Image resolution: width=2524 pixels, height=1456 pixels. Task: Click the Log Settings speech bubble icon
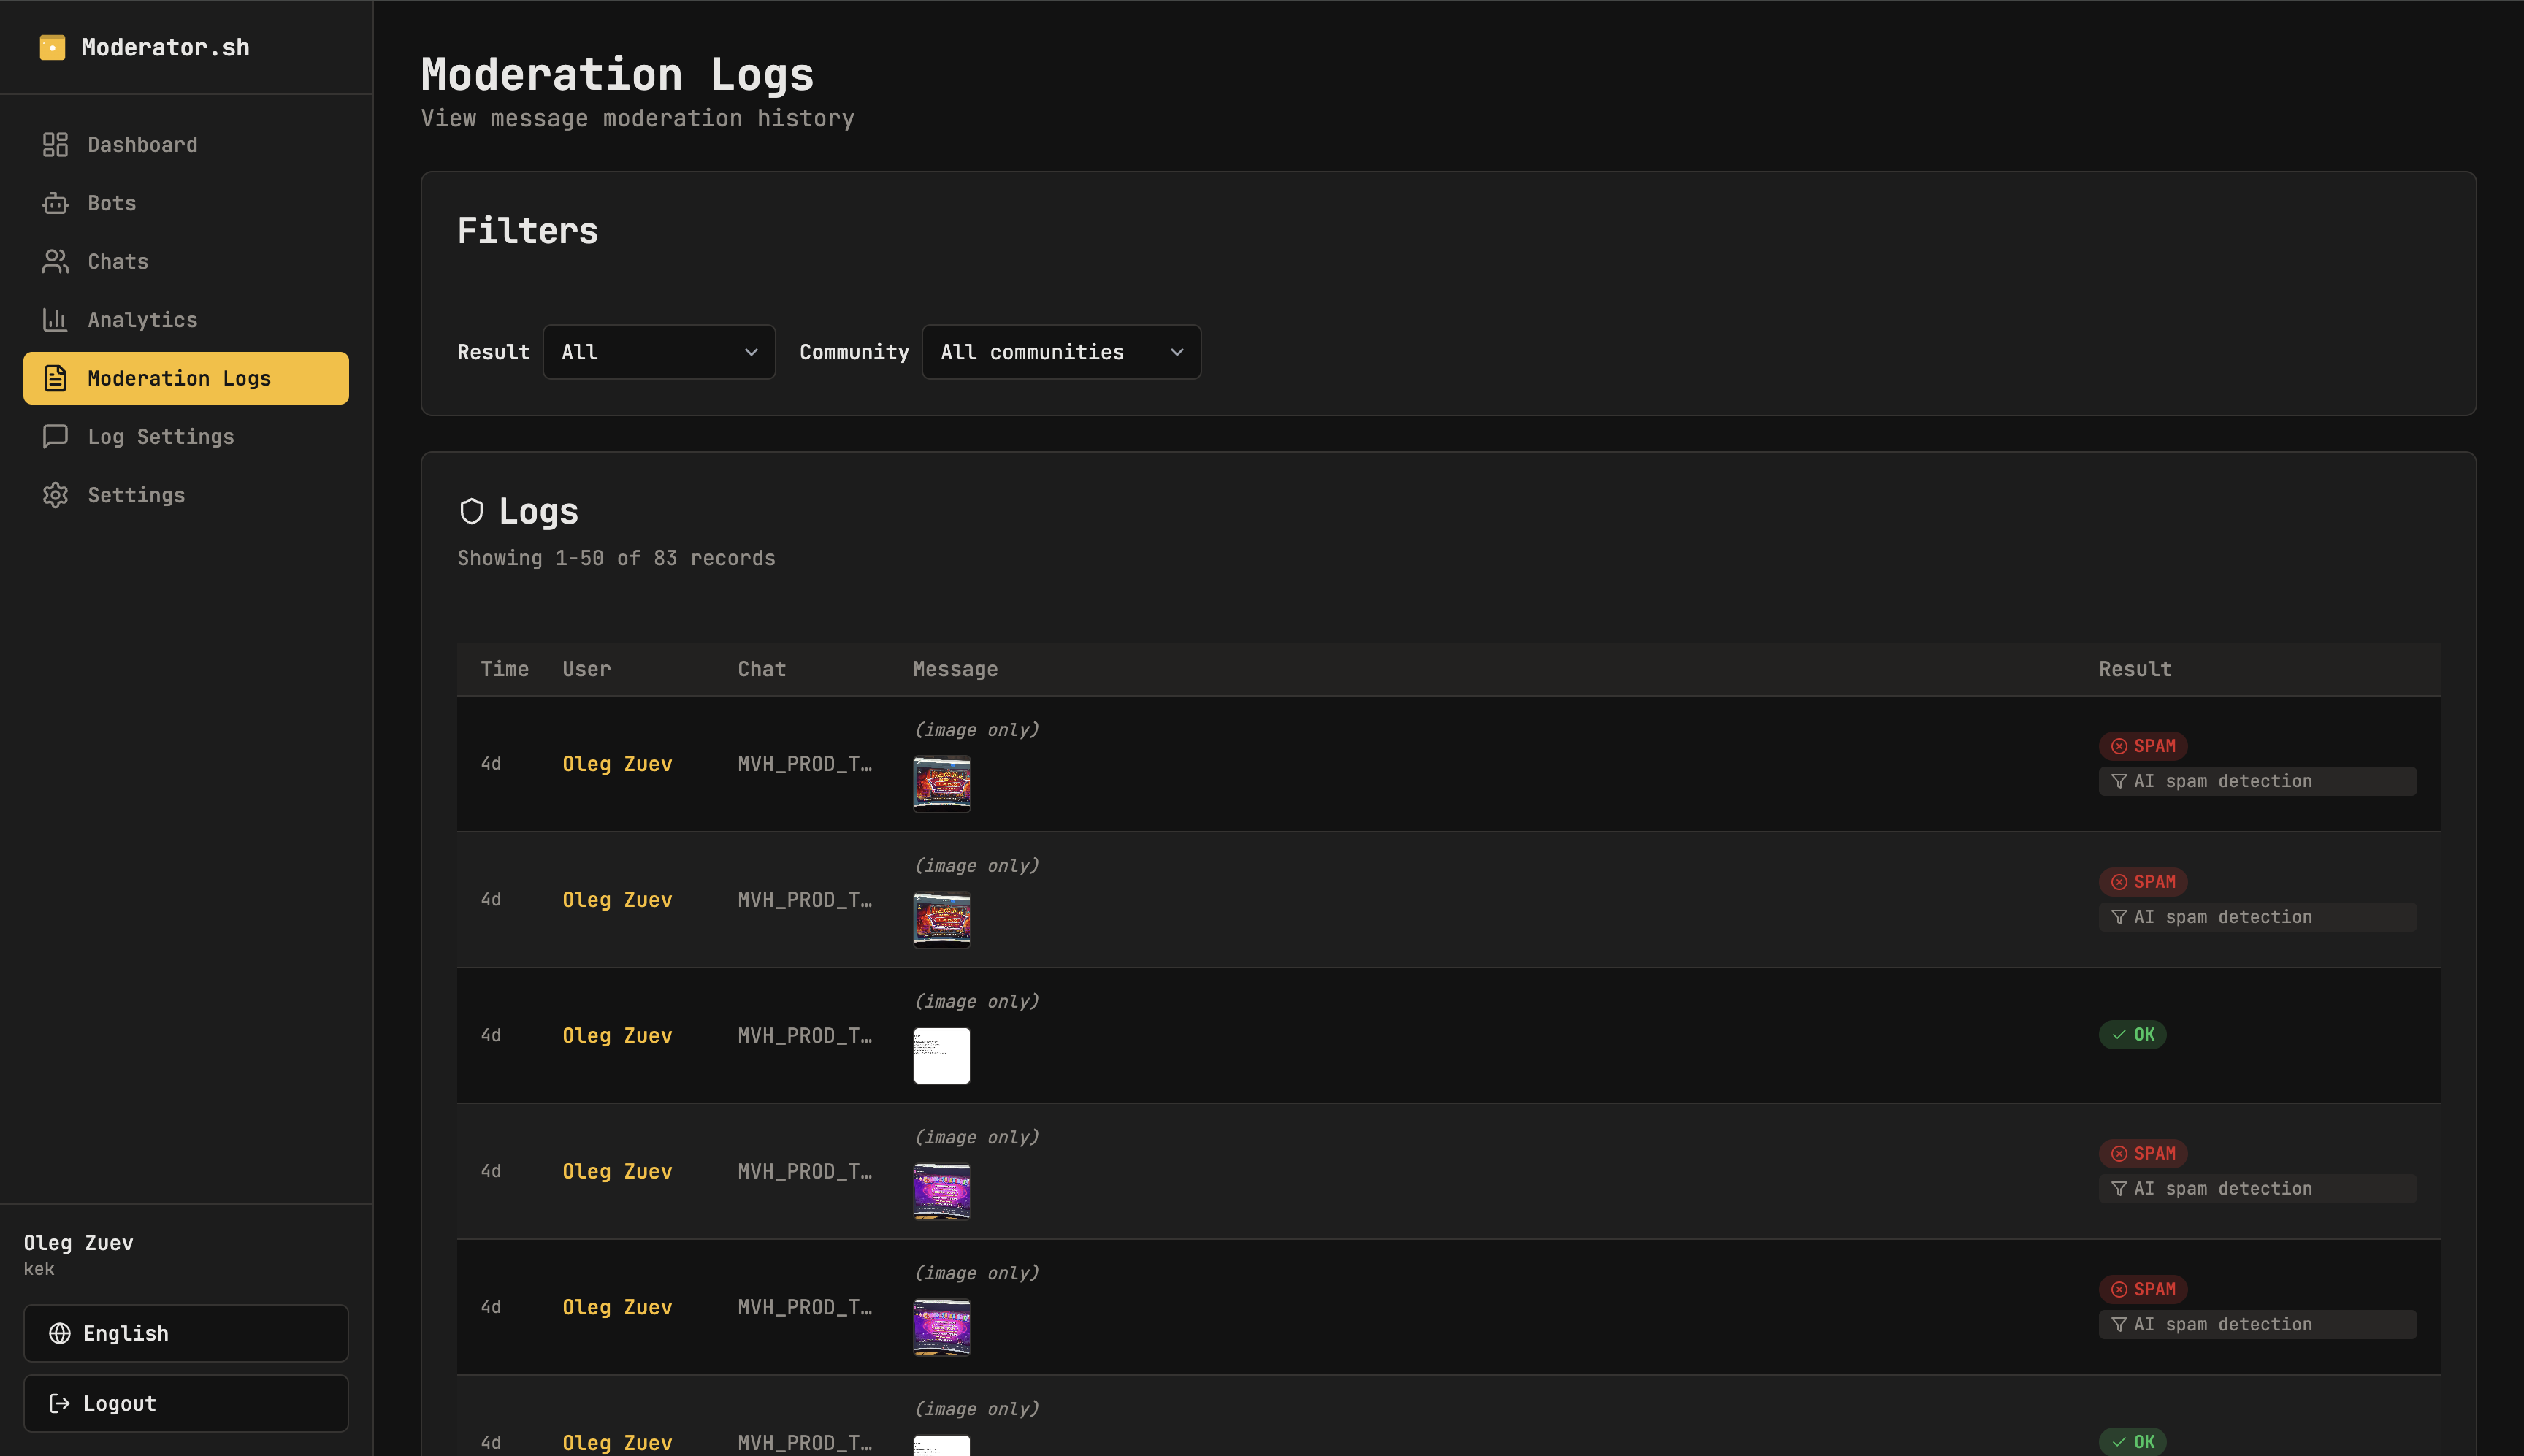(x=56, y=436)
